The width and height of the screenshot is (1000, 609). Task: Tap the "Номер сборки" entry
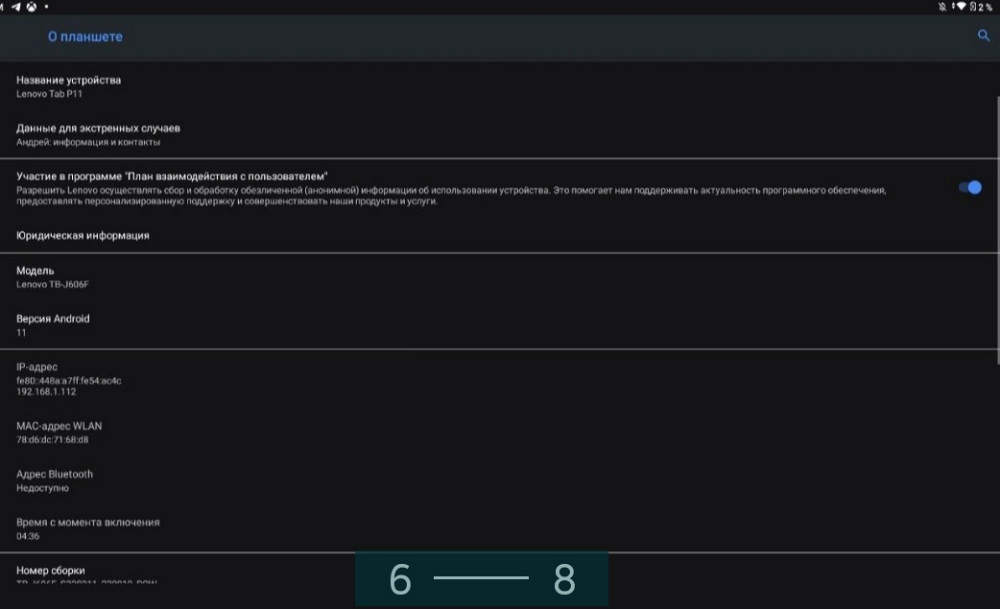tap(50, 572)
